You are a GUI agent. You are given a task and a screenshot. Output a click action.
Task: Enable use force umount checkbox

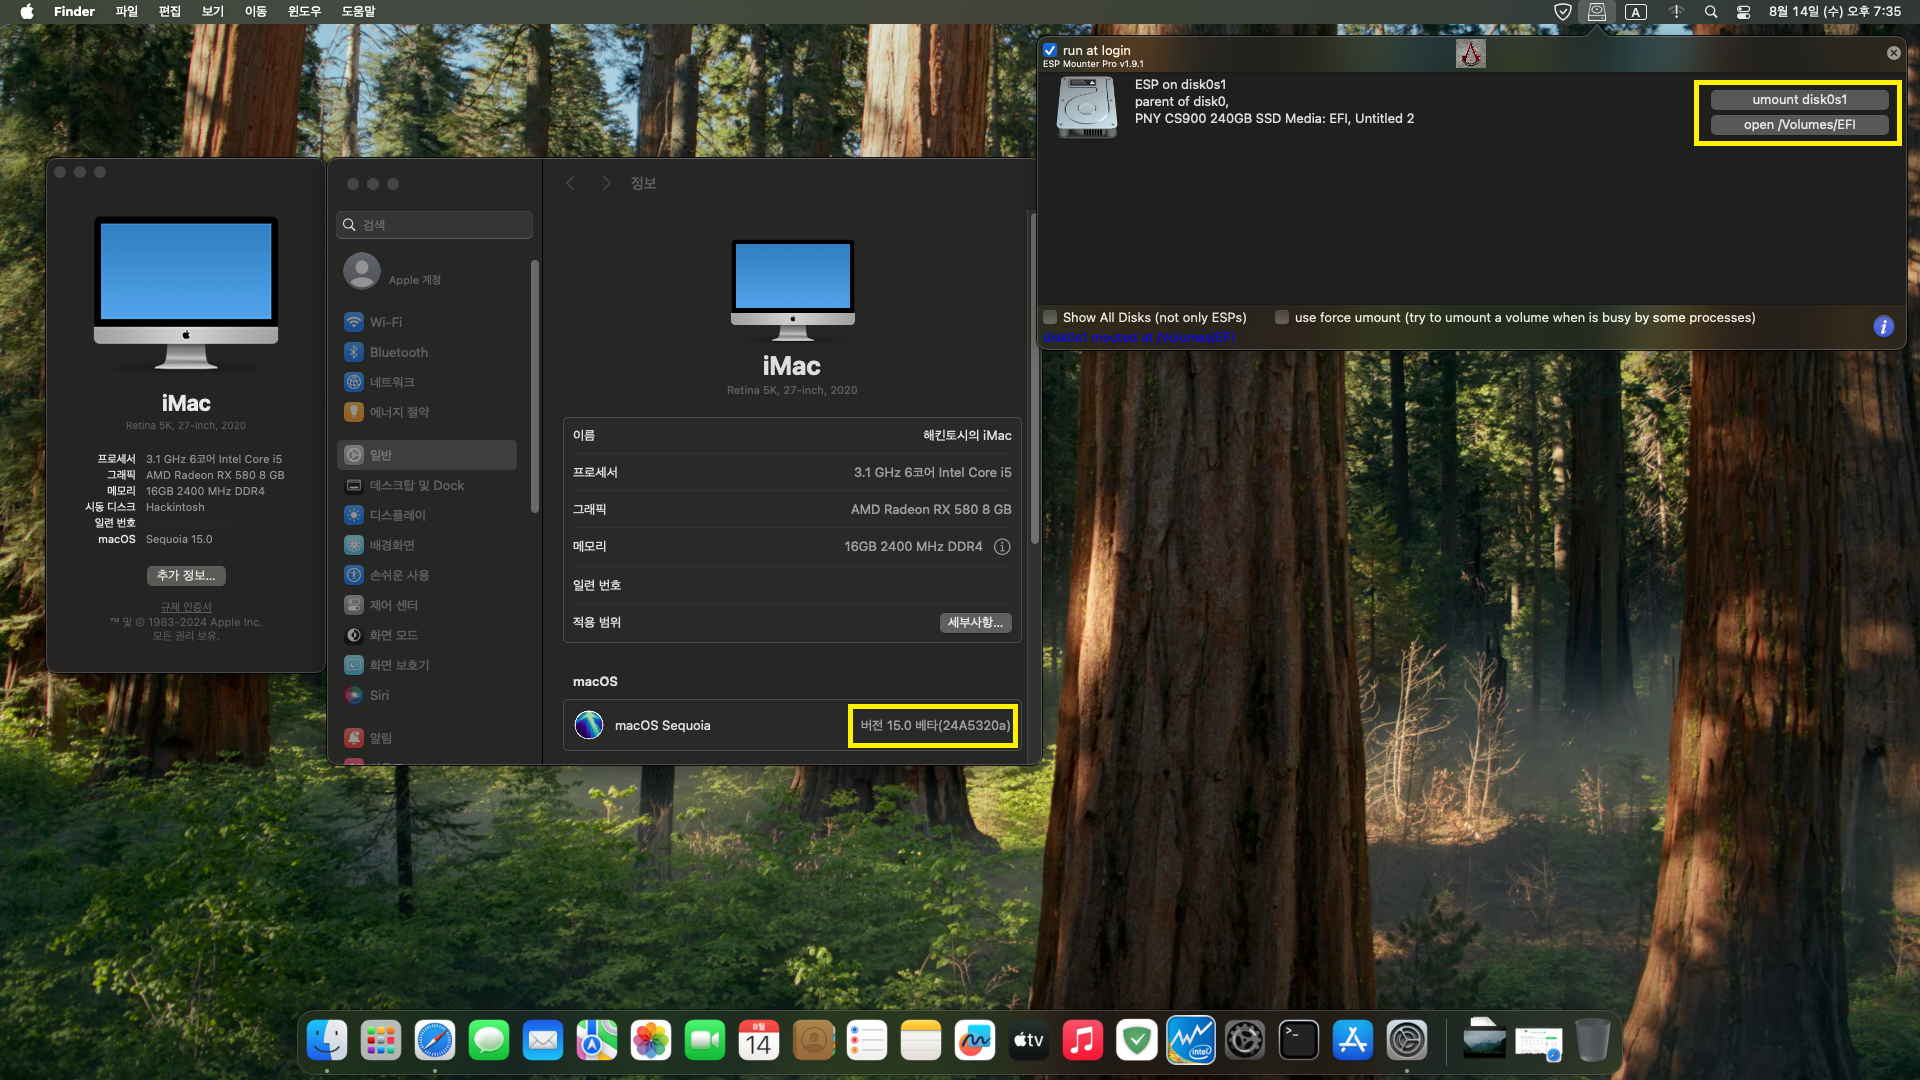click(1282, 317)
